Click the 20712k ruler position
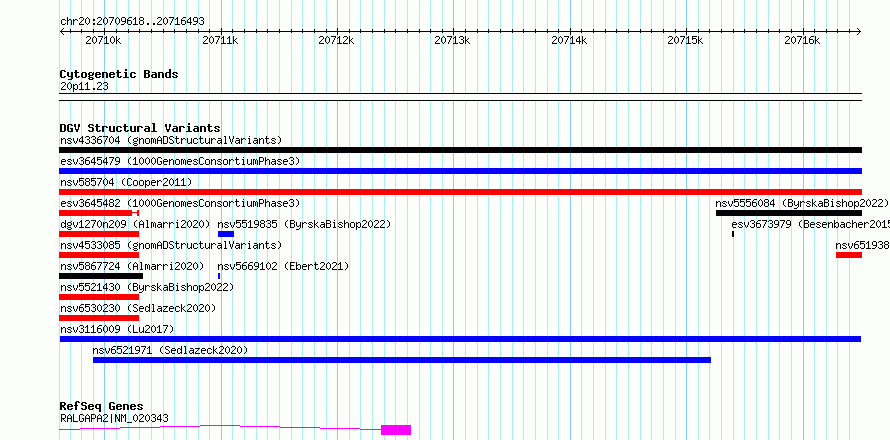 point(337,41)
